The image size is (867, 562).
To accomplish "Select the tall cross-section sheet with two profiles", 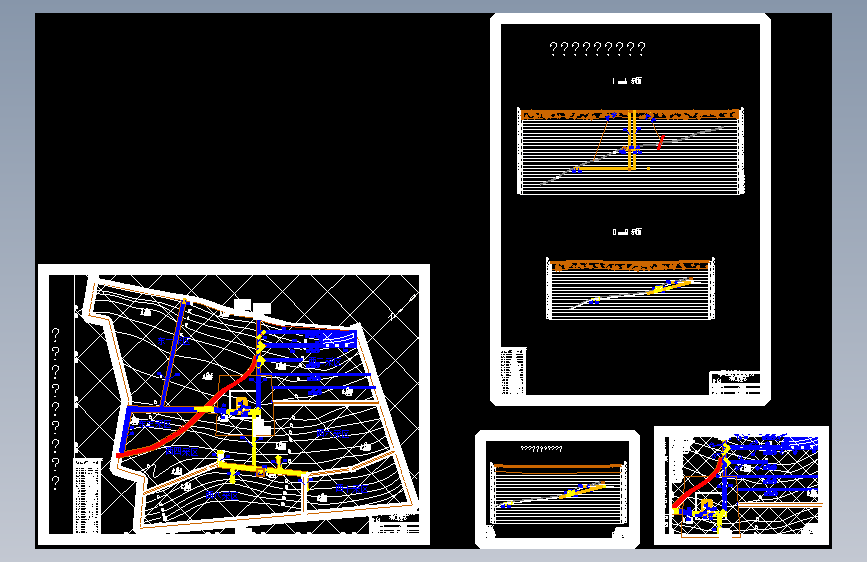I will (x=630, y=210).
